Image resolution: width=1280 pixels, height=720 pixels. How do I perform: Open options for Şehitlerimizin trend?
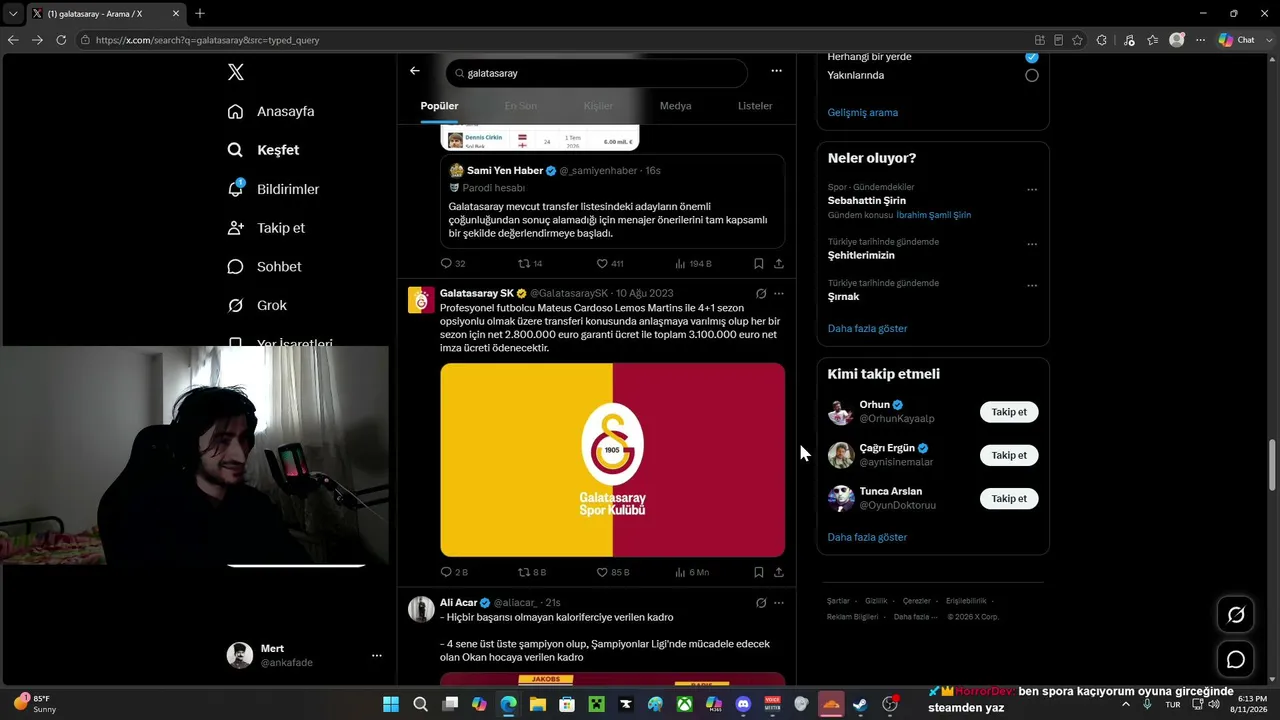(1032, 244)
